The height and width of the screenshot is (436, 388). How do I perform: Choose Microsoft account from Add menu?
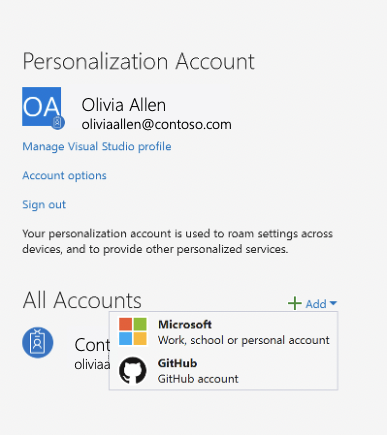pos(223,332)
